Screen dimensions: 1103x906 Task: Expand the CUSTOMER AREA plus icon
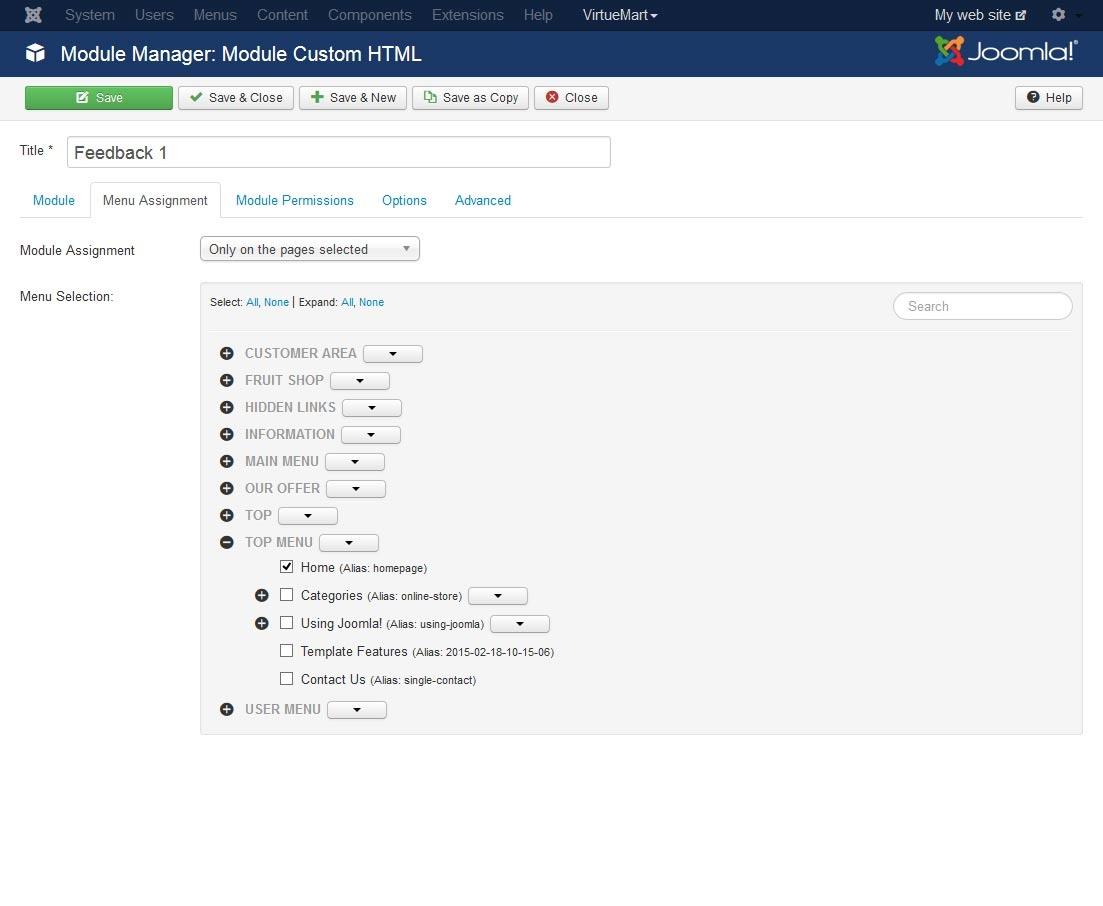pyautogui.click(x=227, y=354)
